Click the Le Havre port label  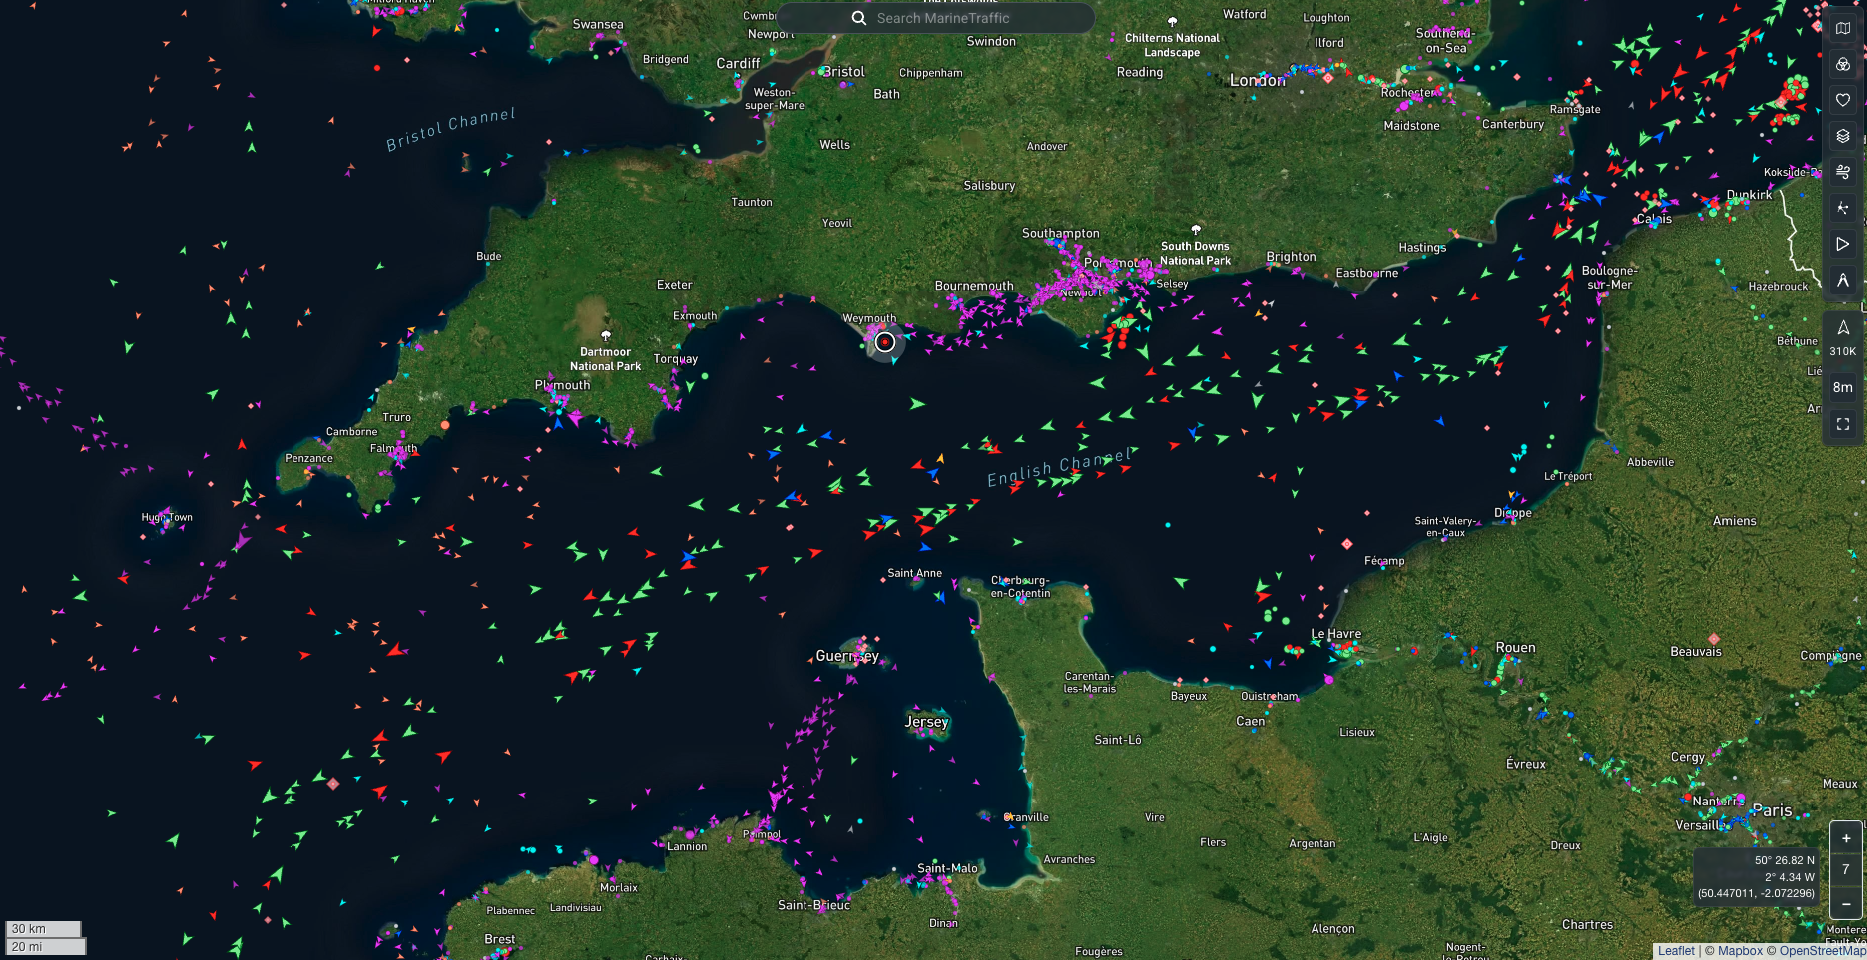point(1336,634)
